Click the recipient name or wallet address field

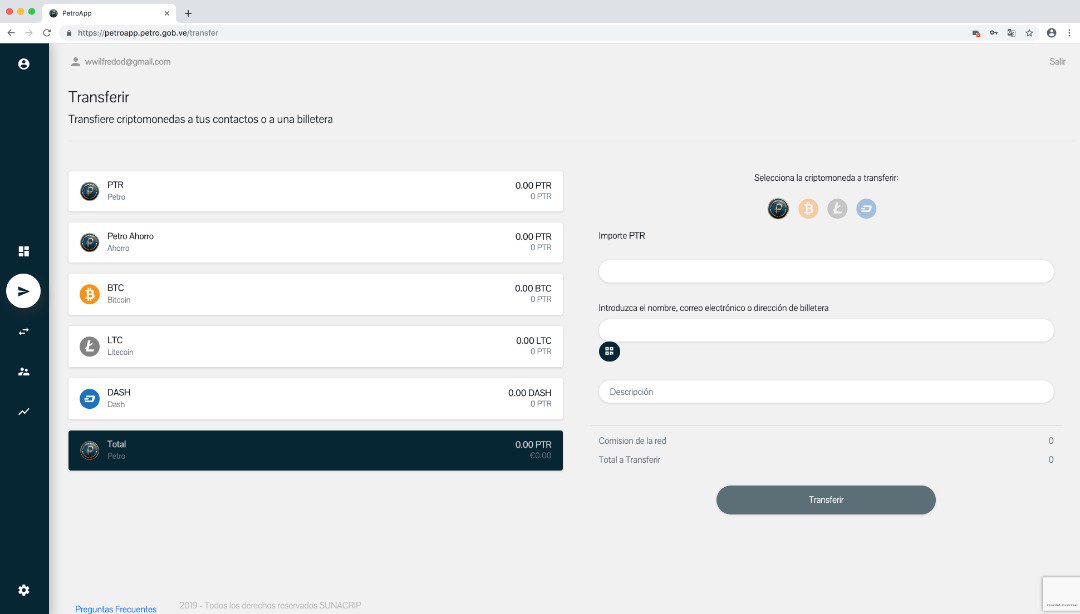(x=826, y=330)
